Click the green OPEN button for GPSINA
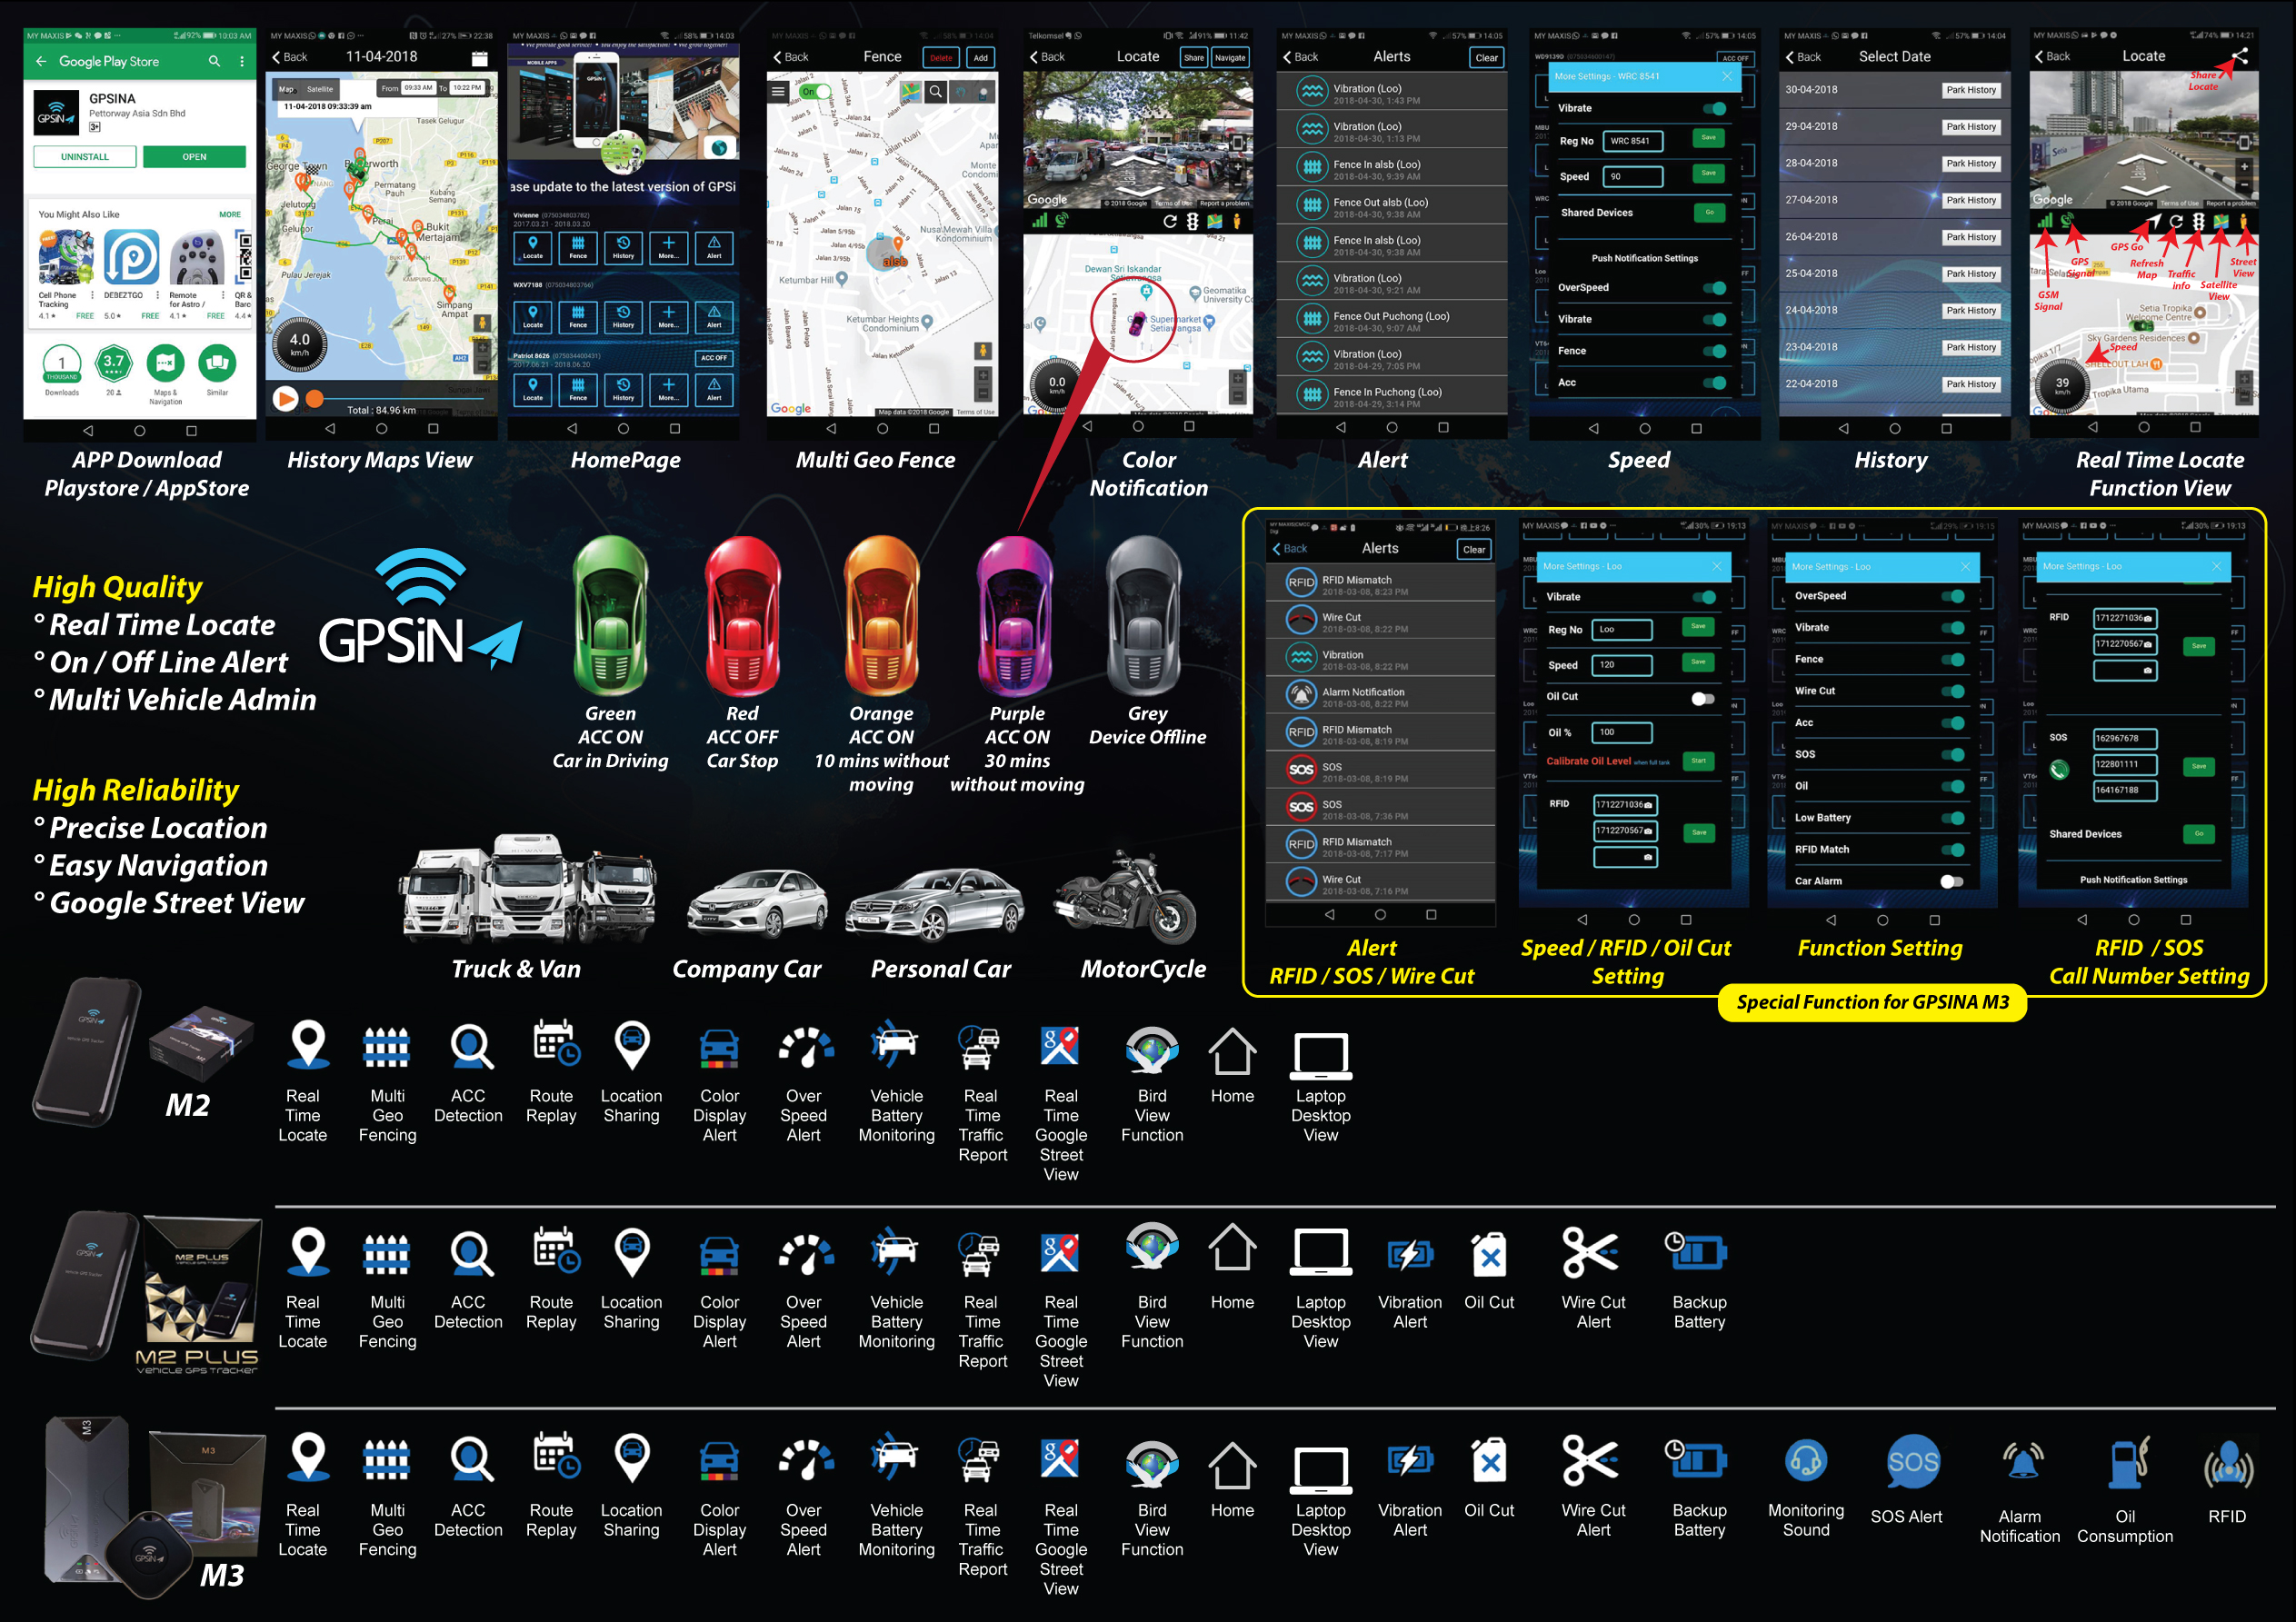 [194, 157]
